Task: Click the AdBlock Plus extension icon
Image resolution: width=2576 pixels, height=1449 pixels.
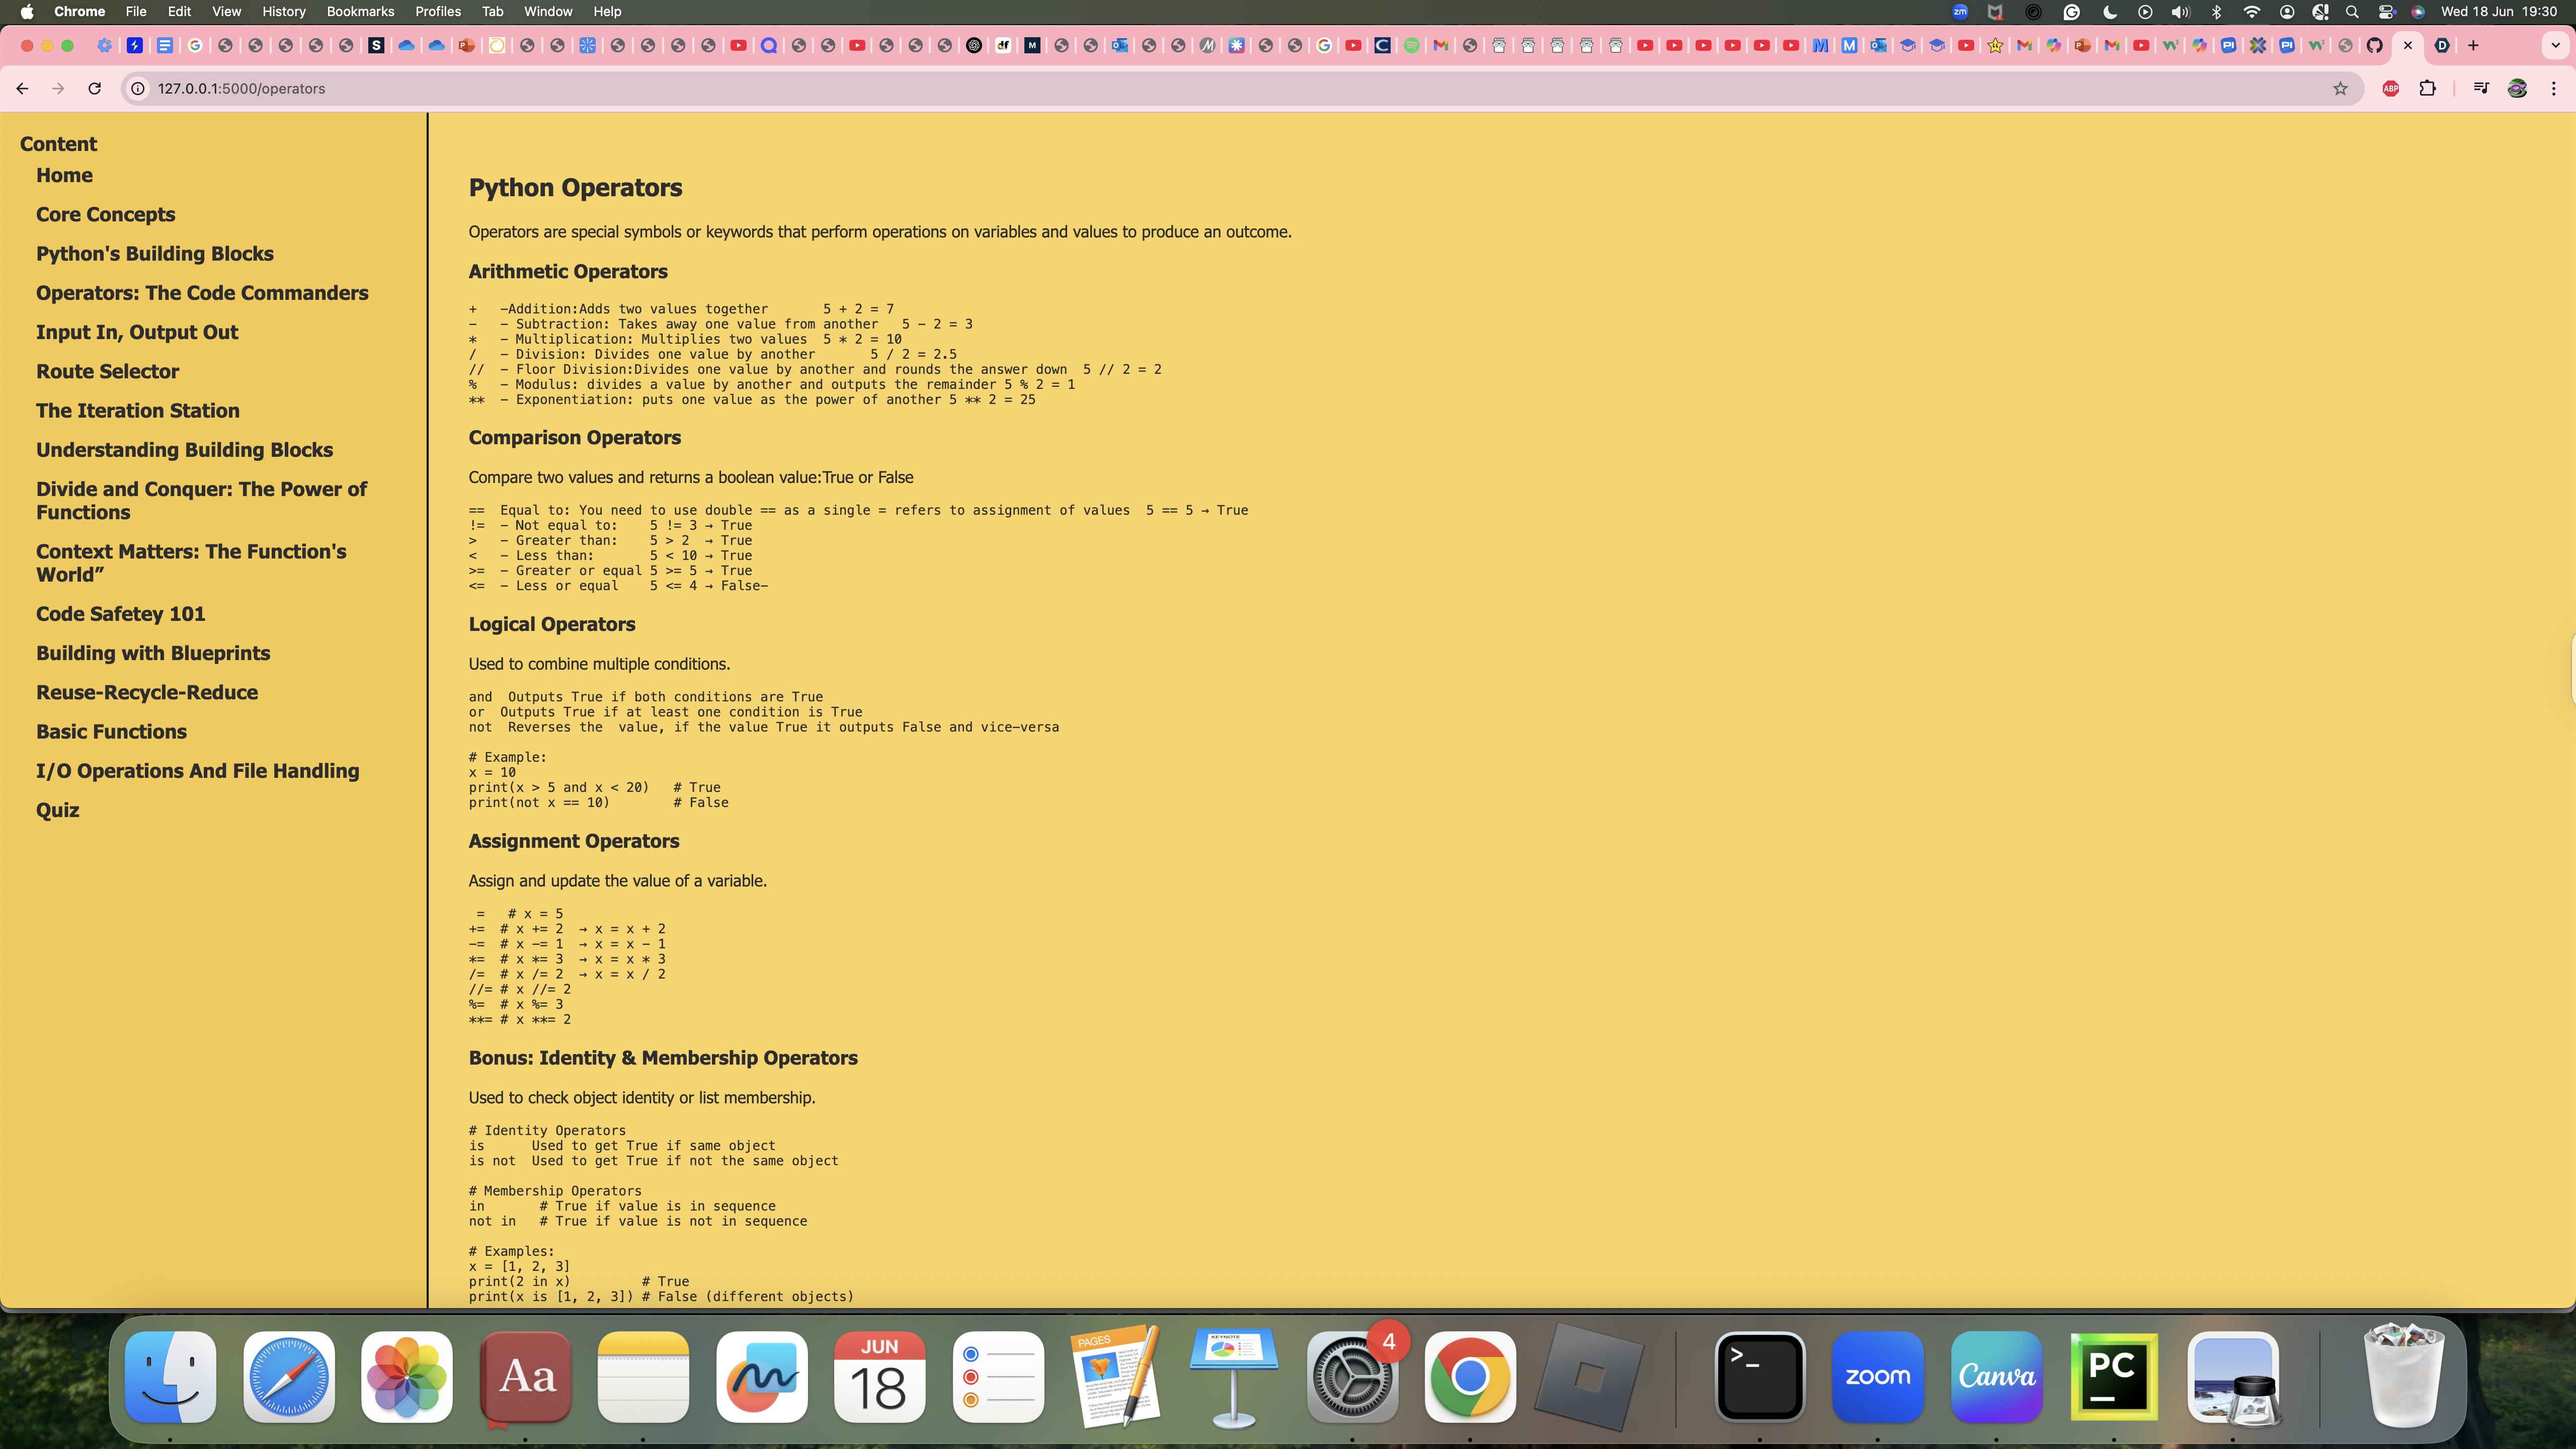Action: (2391, 88)
